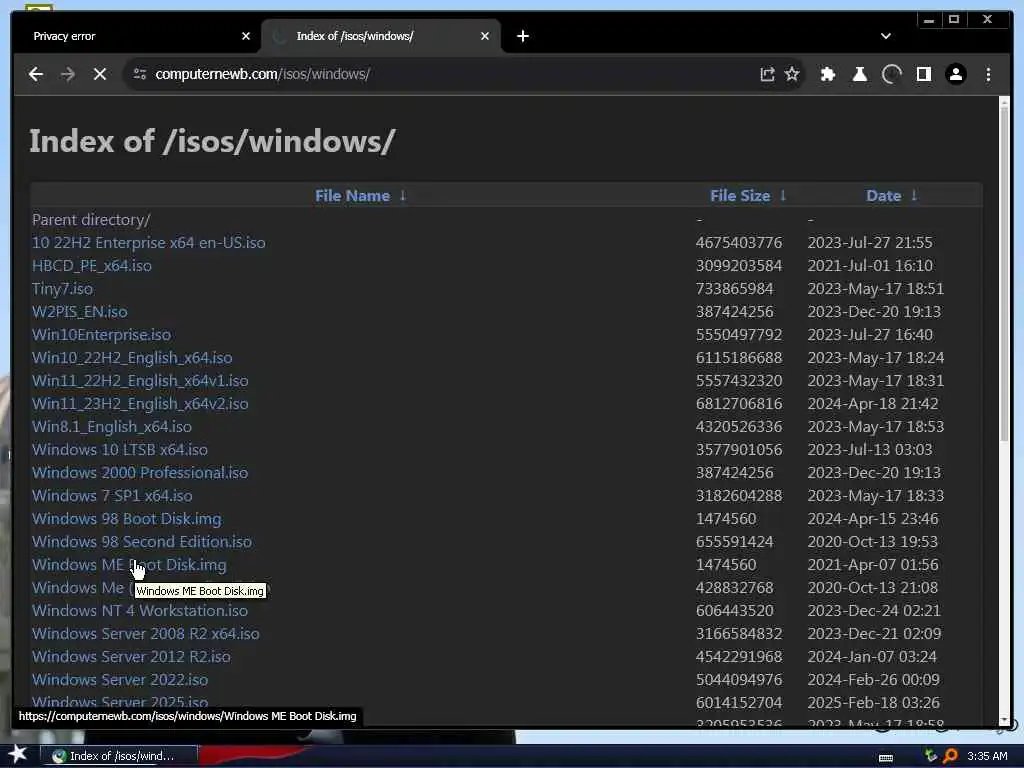This screenshot has height=768, width=1024.
Task: Click the forward navigation arrow
Action: coord(68,74)
